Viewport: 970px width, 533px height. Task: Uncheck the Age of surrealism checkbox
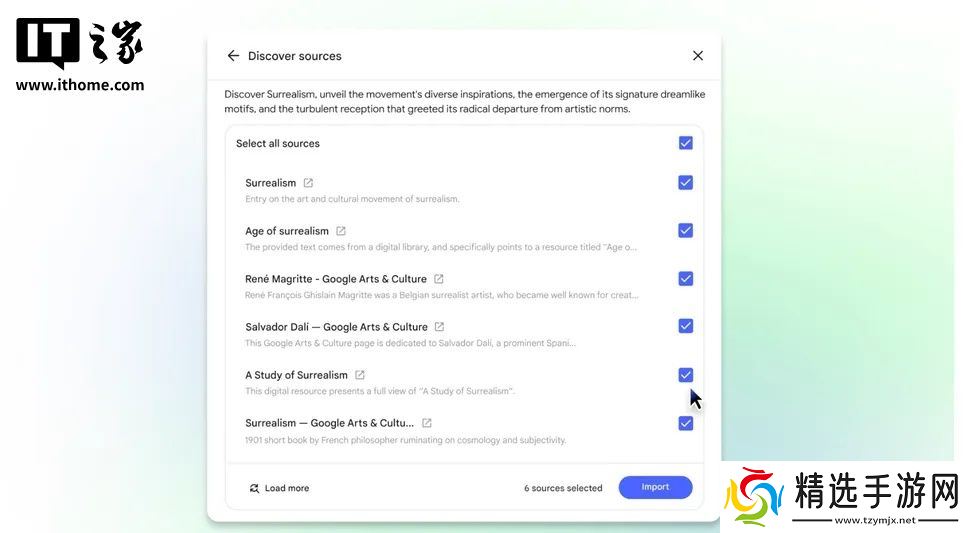coord(685,231)
